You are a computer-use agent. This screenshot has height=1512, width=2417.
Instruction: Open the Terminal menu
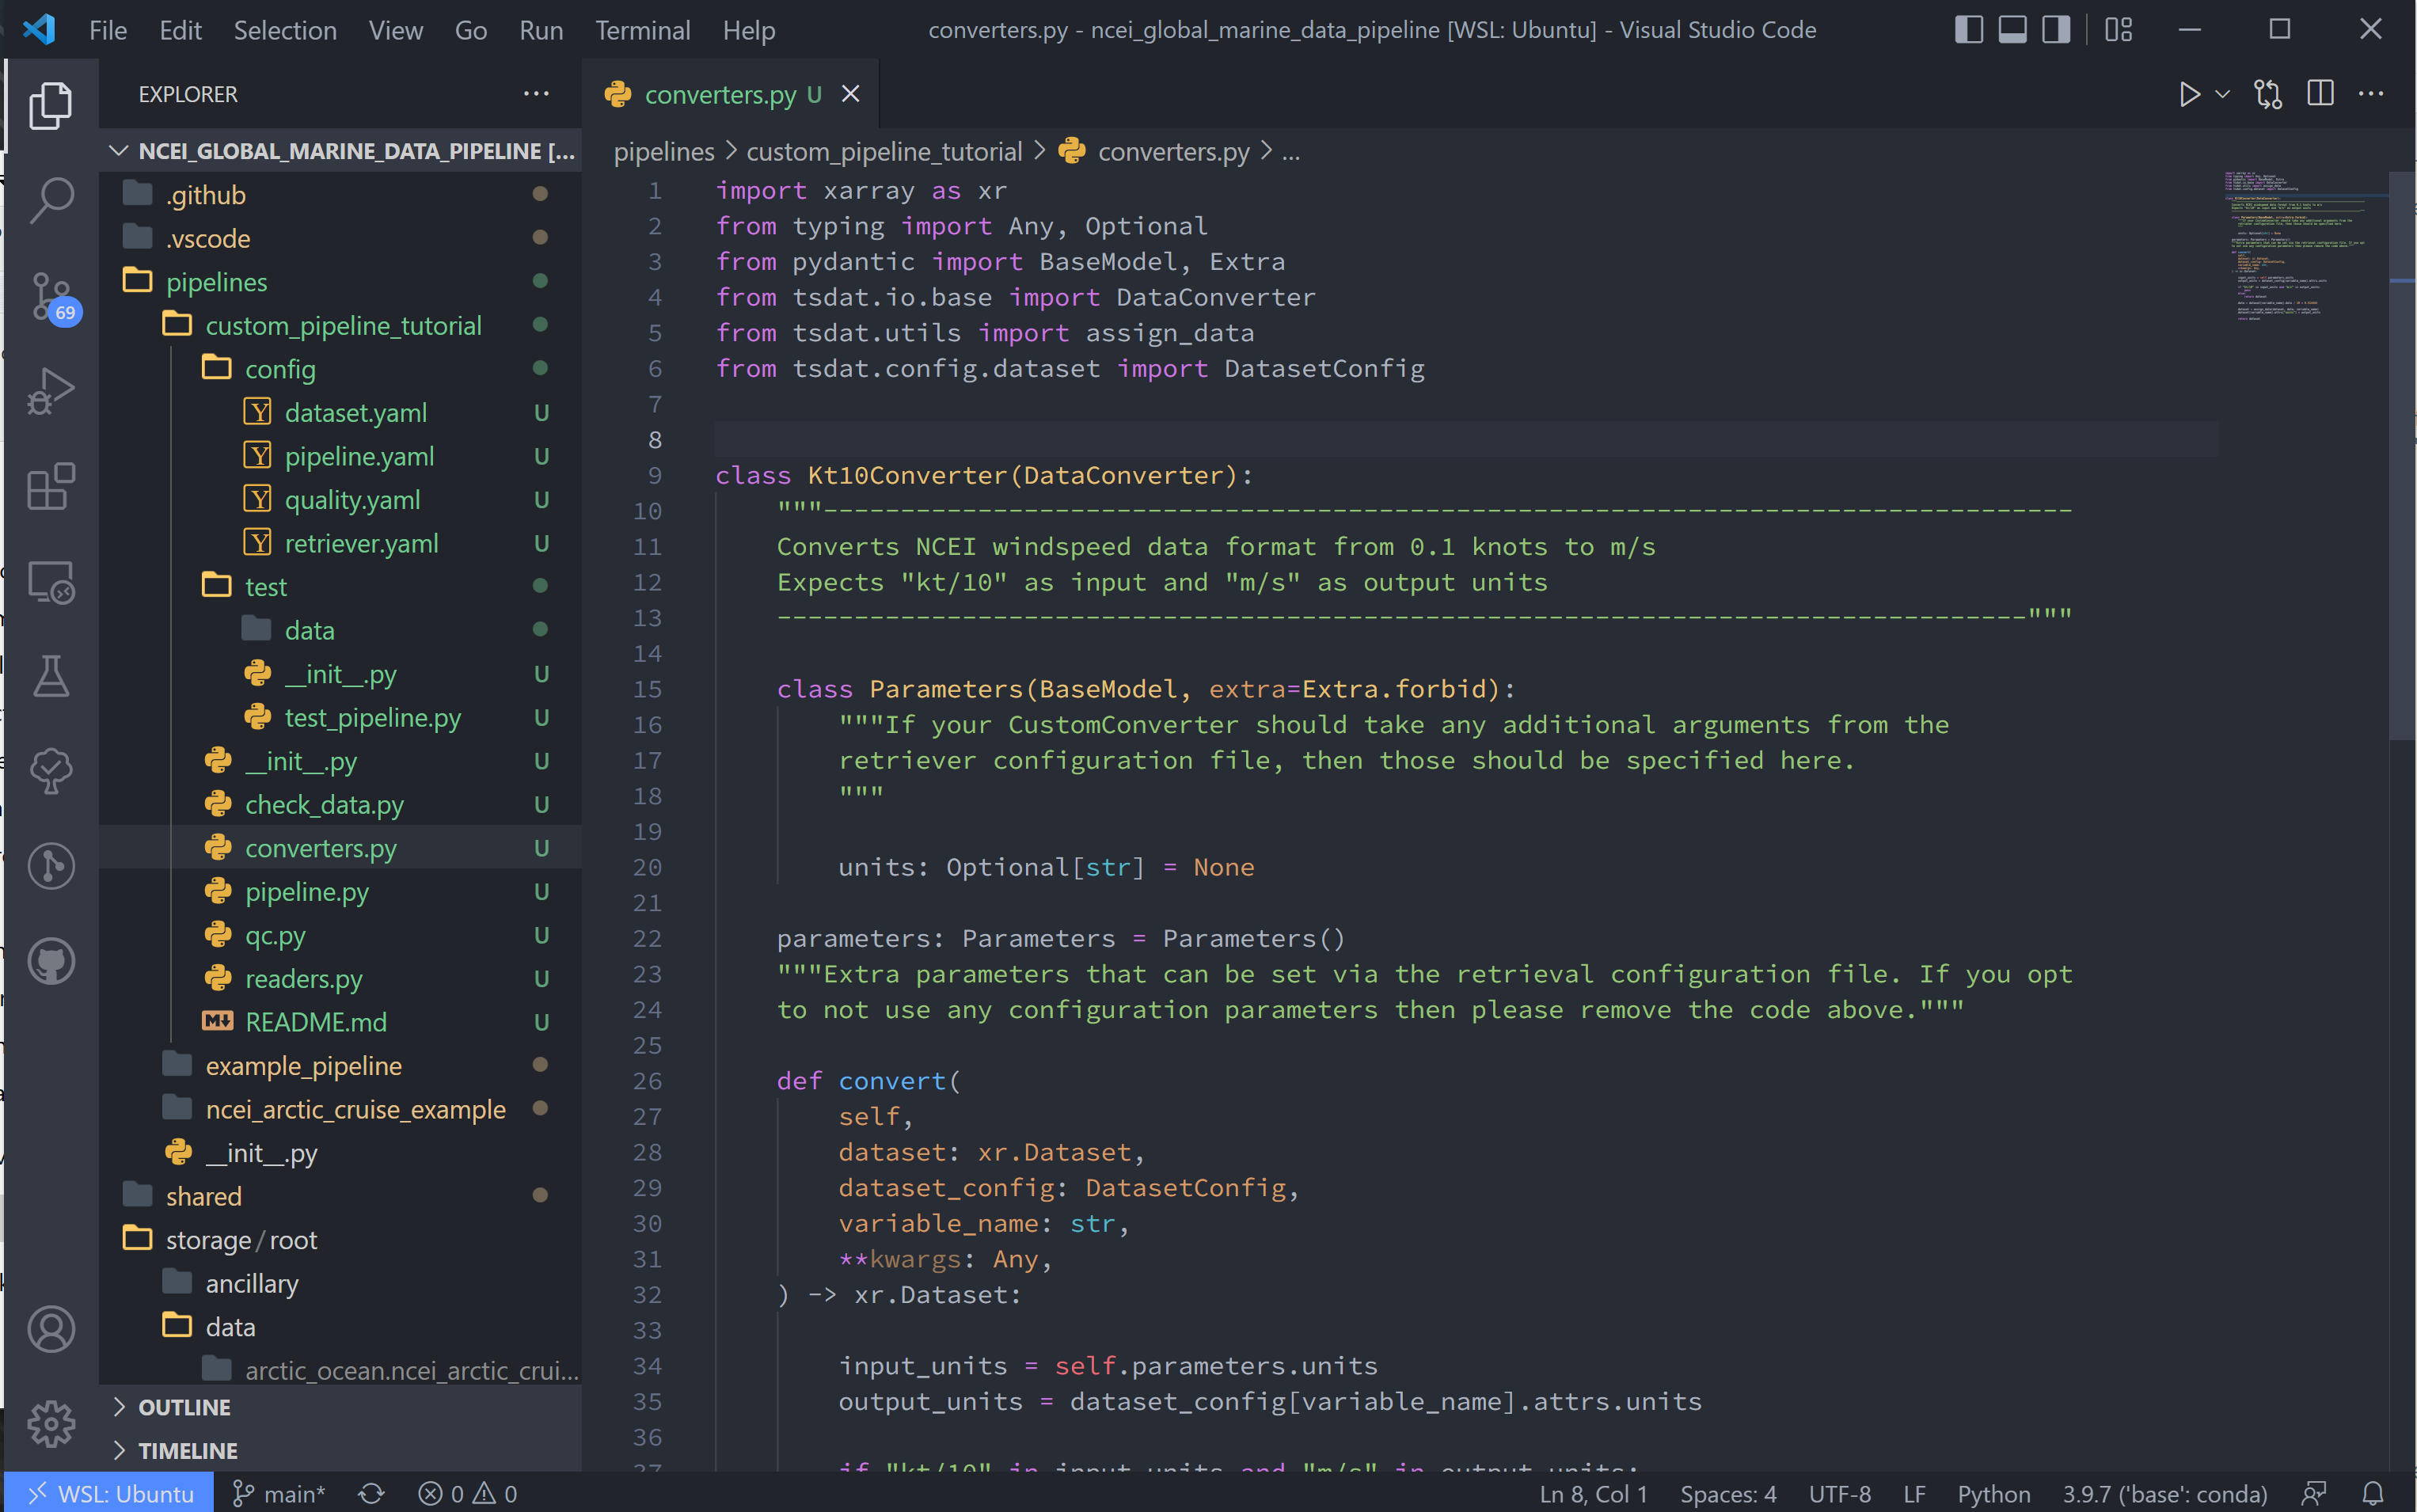point(642,30)
